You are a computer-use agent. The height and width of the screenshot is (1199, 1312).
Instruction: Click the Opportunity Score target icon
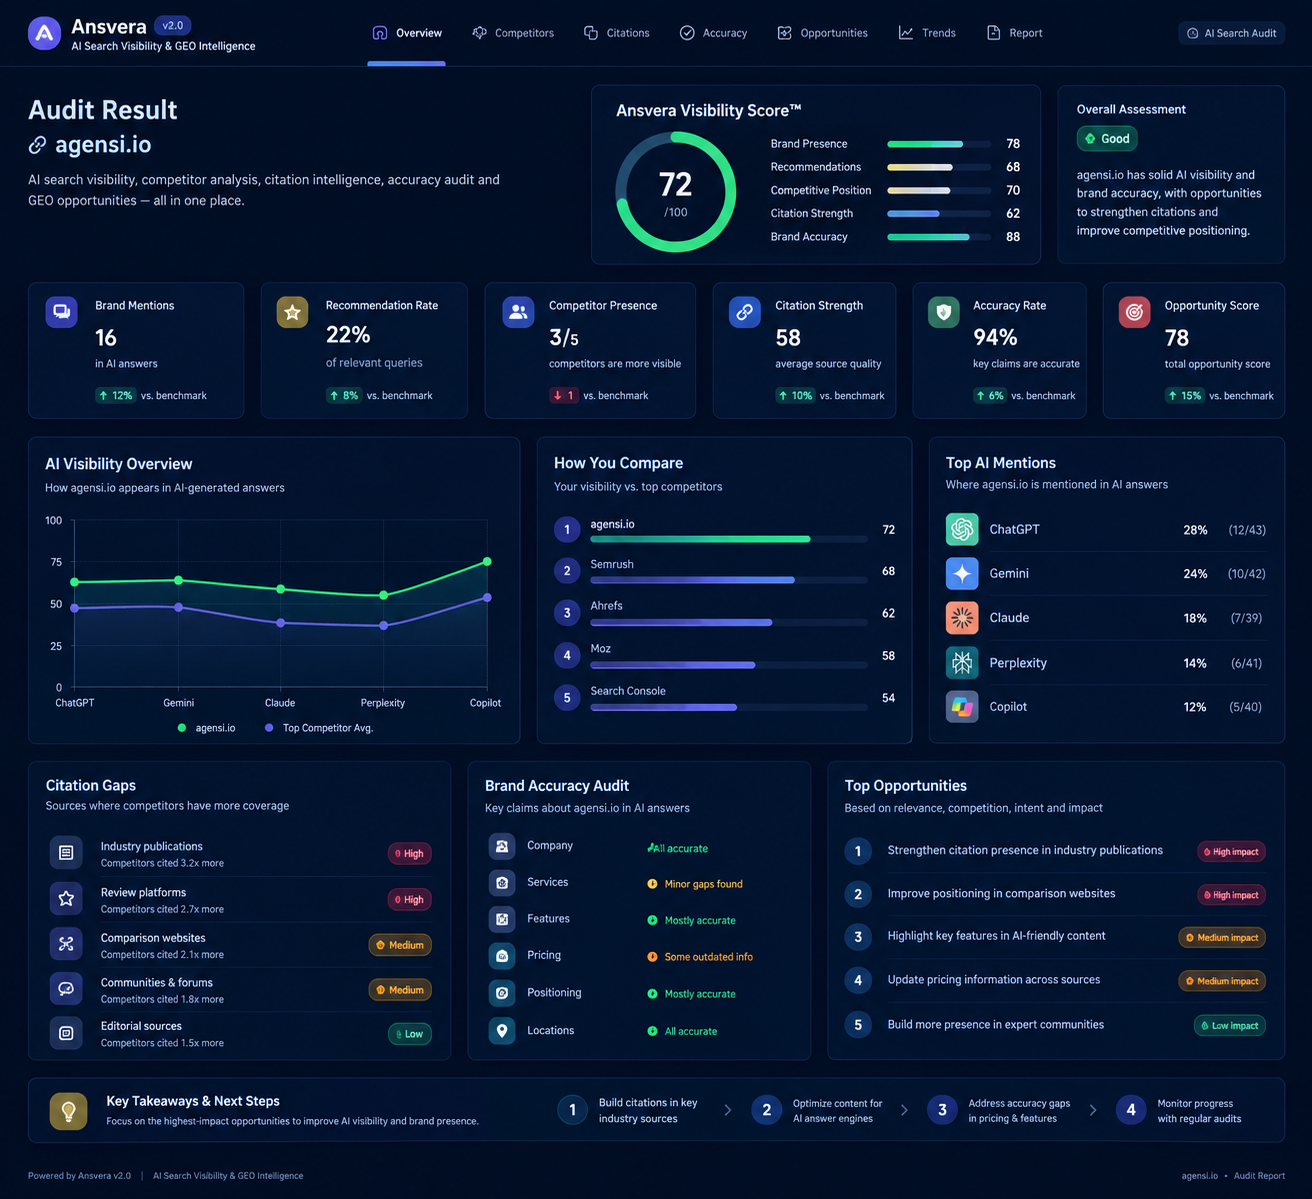pos(1134,312)
